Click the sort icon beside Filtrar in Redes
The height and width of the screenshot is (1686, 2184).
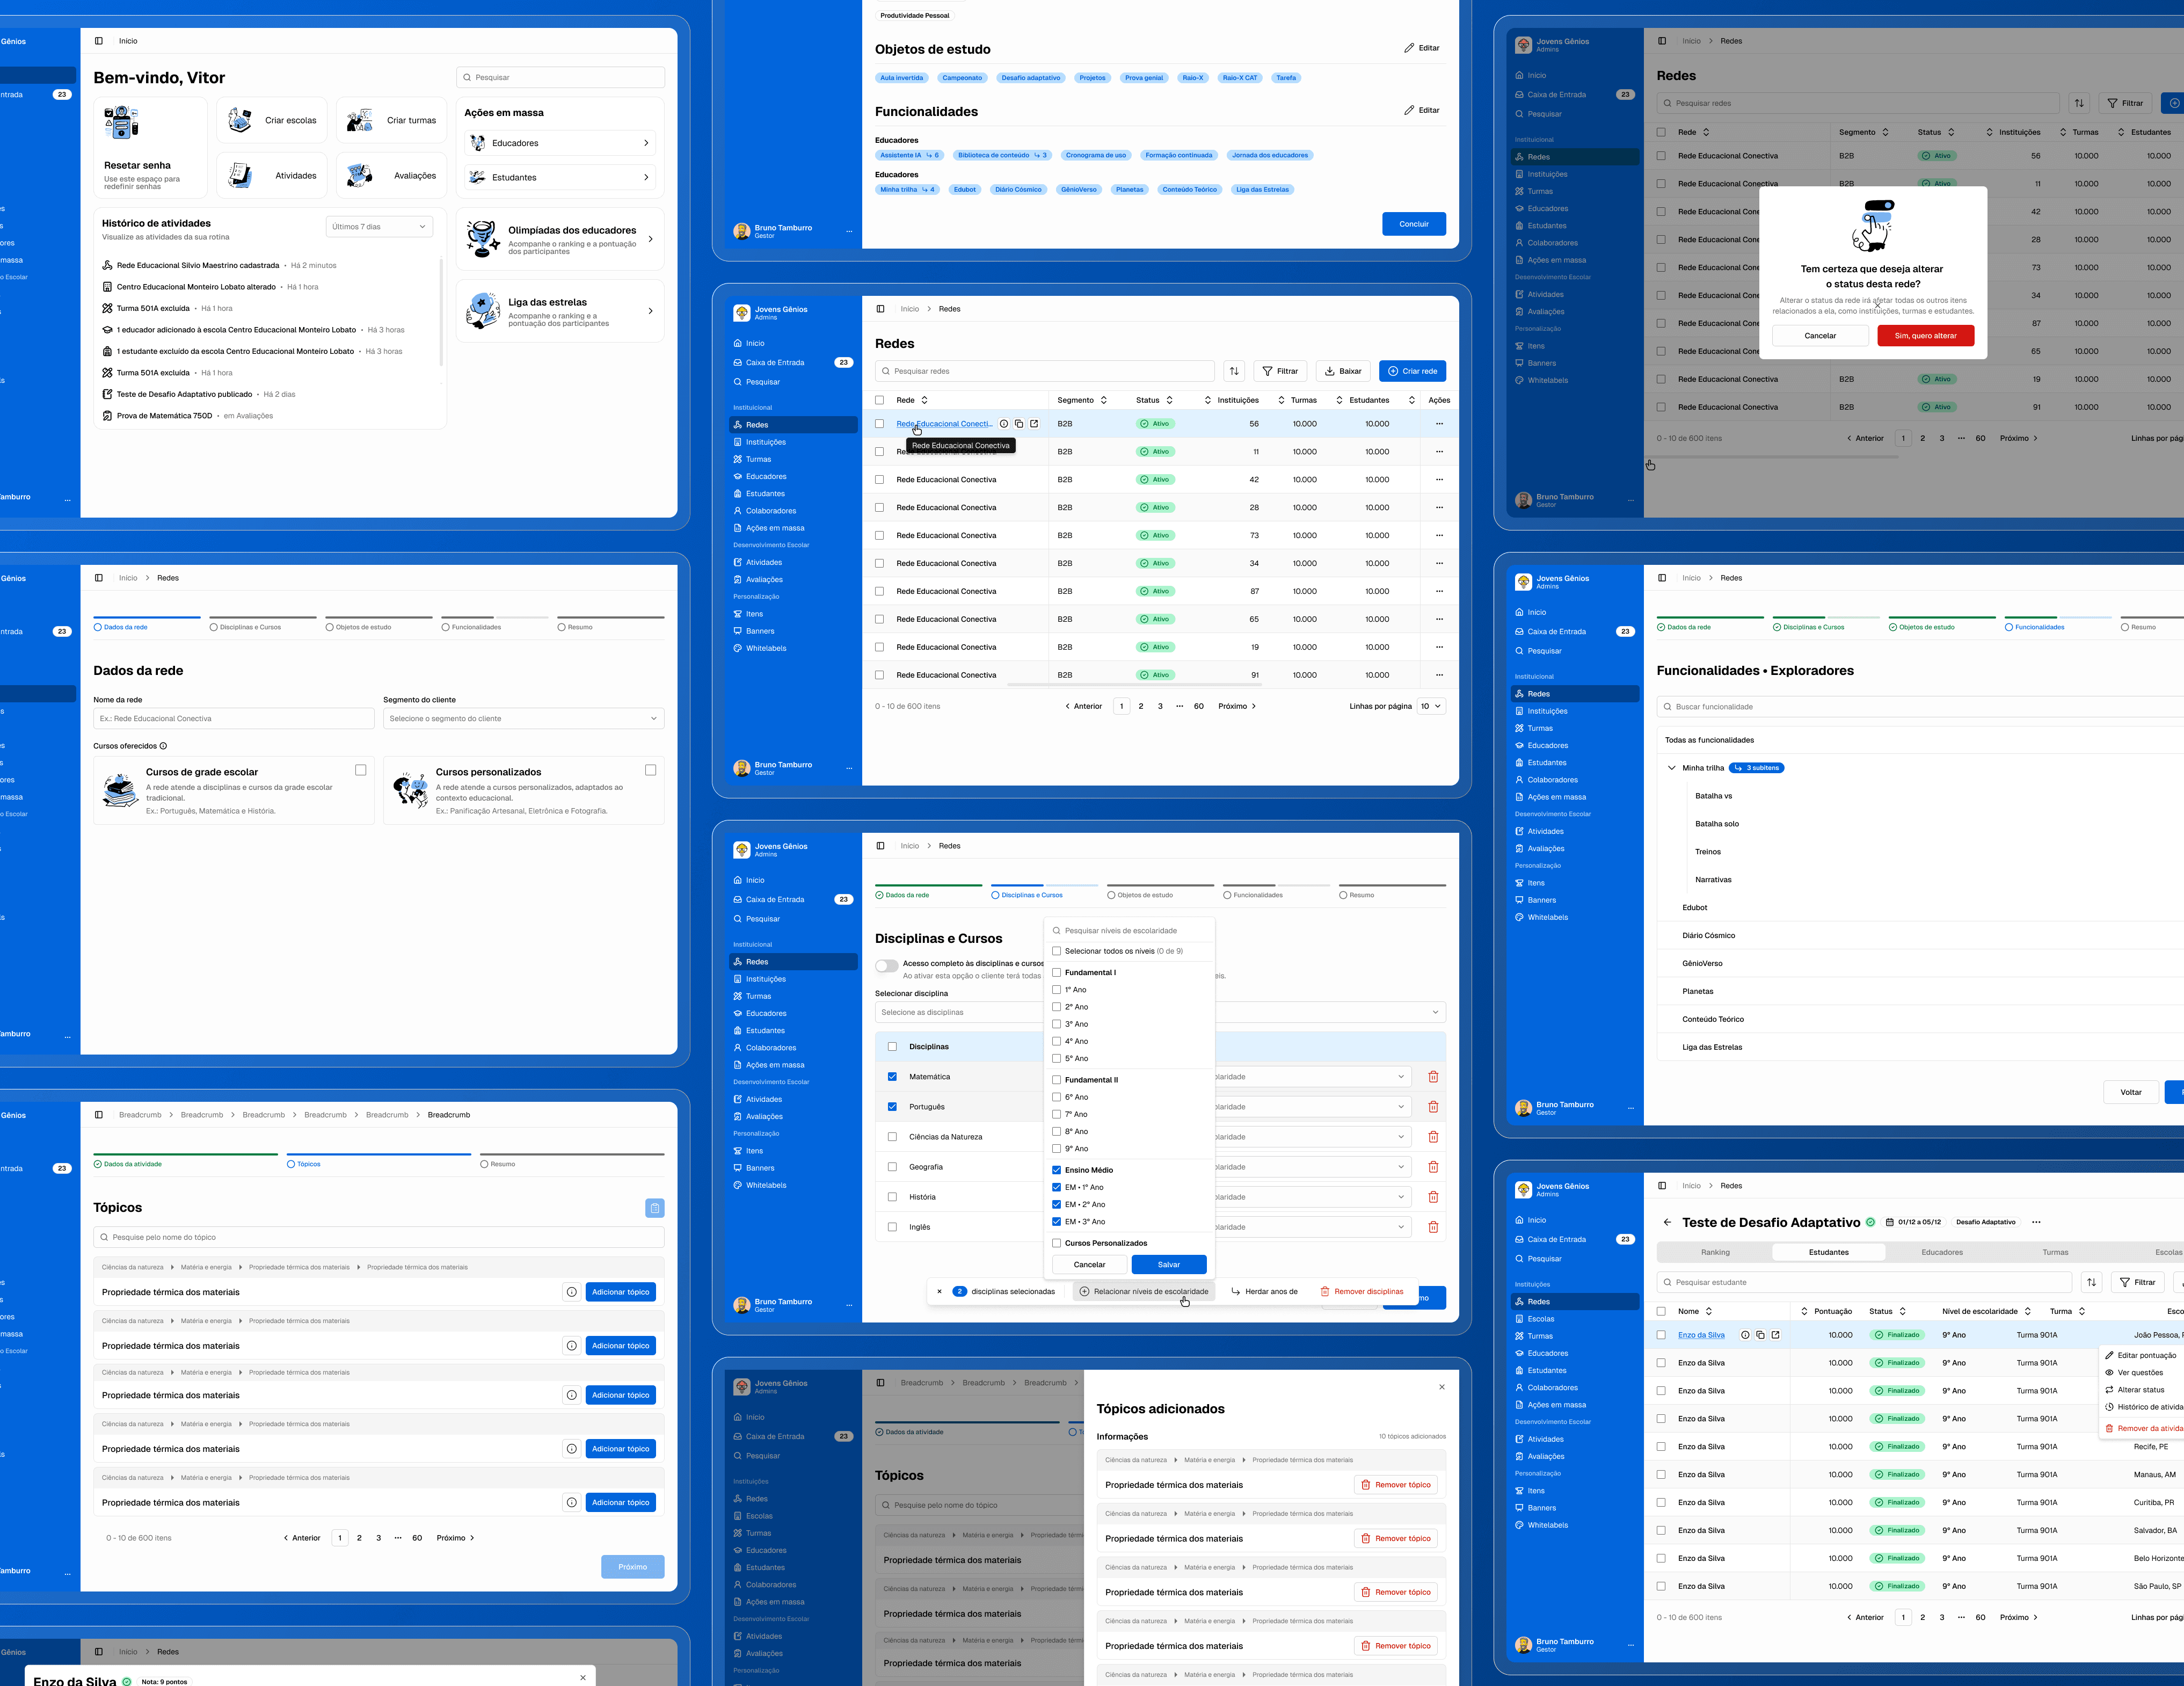(x=1234, y=371)
